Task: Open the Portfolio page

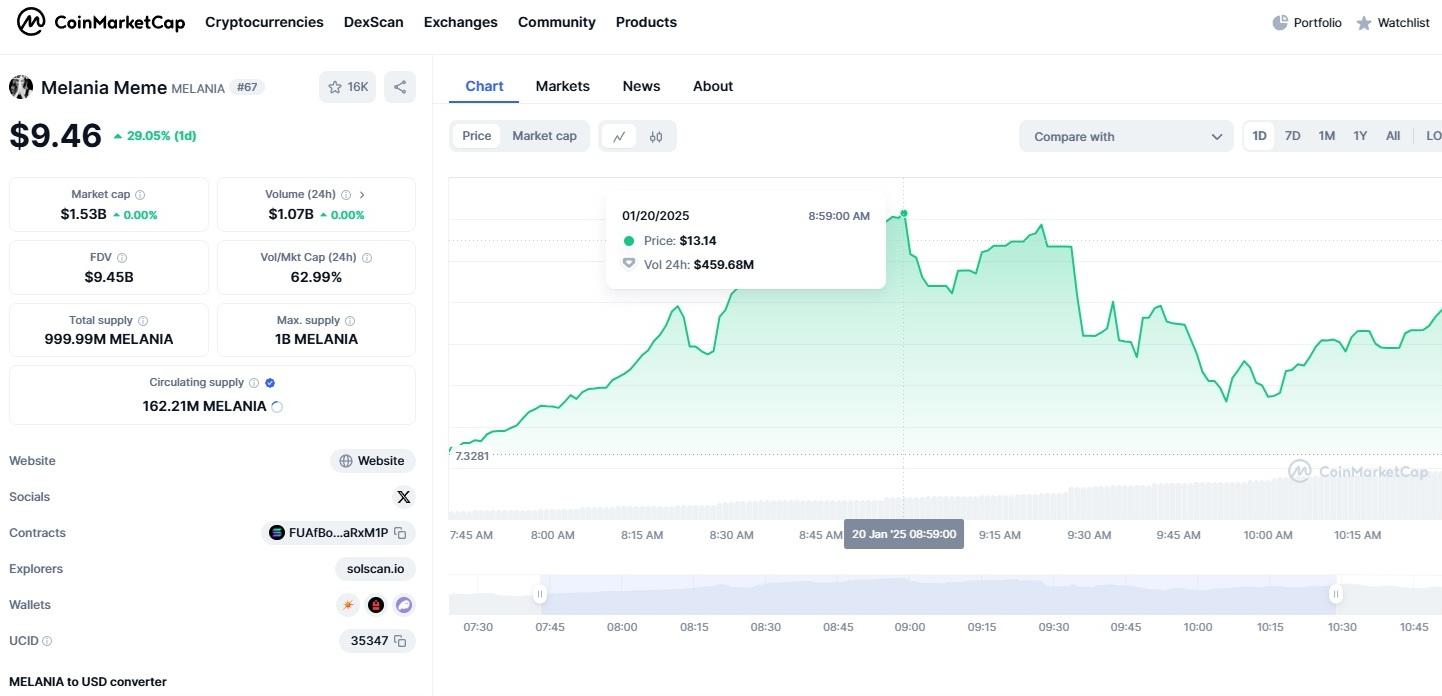Action: tap(1306, 22)
